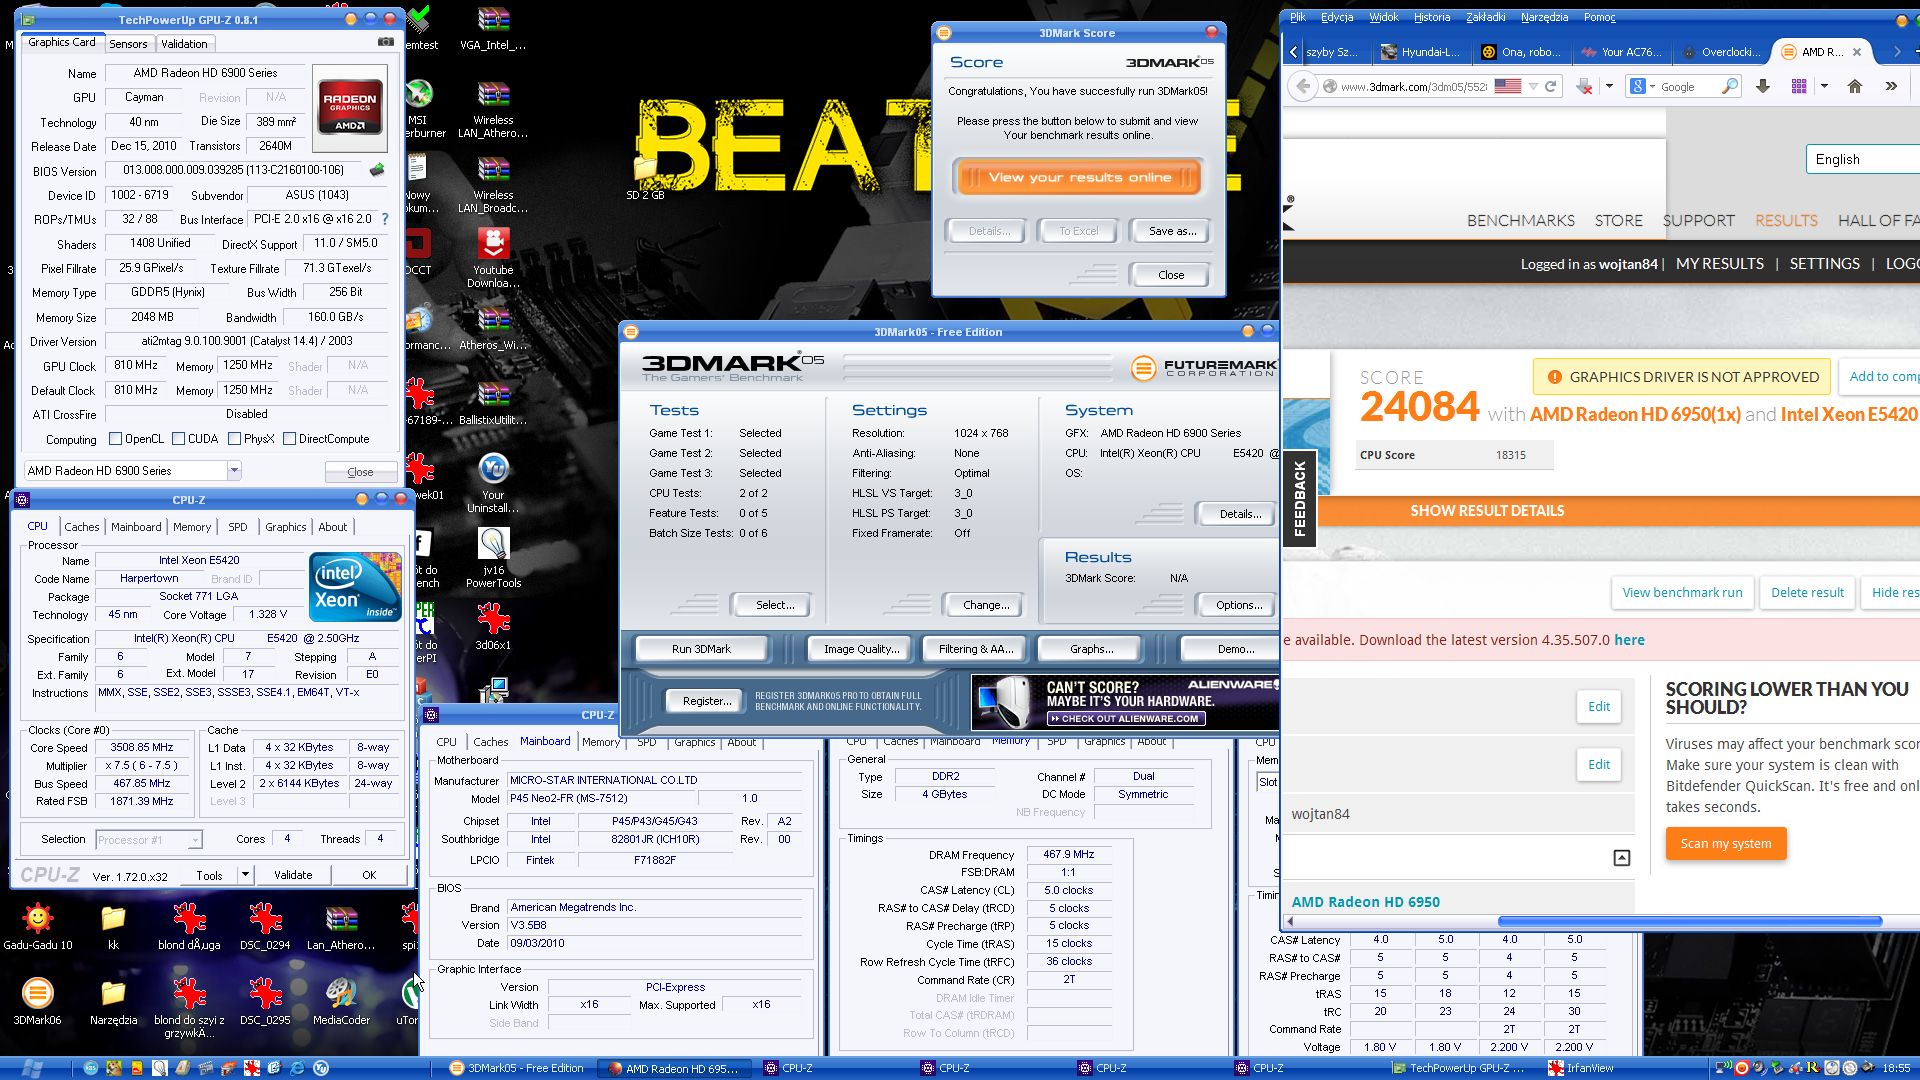The width and height of the screenshot is (1920, 1080).
Task: Open the jv16 PowerTools desktop icon
Action: [493, 558]
